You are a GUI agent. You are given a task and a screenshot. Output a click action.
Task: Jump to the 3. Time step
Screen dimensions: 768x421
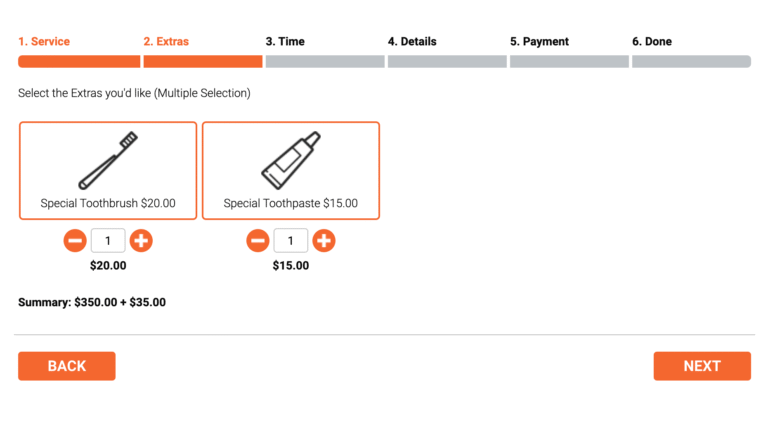[285, 42]
